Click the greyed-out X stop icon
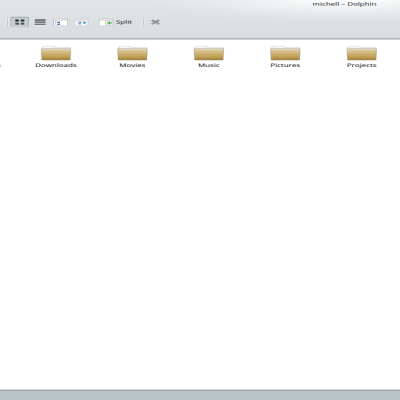 (155, 22)
